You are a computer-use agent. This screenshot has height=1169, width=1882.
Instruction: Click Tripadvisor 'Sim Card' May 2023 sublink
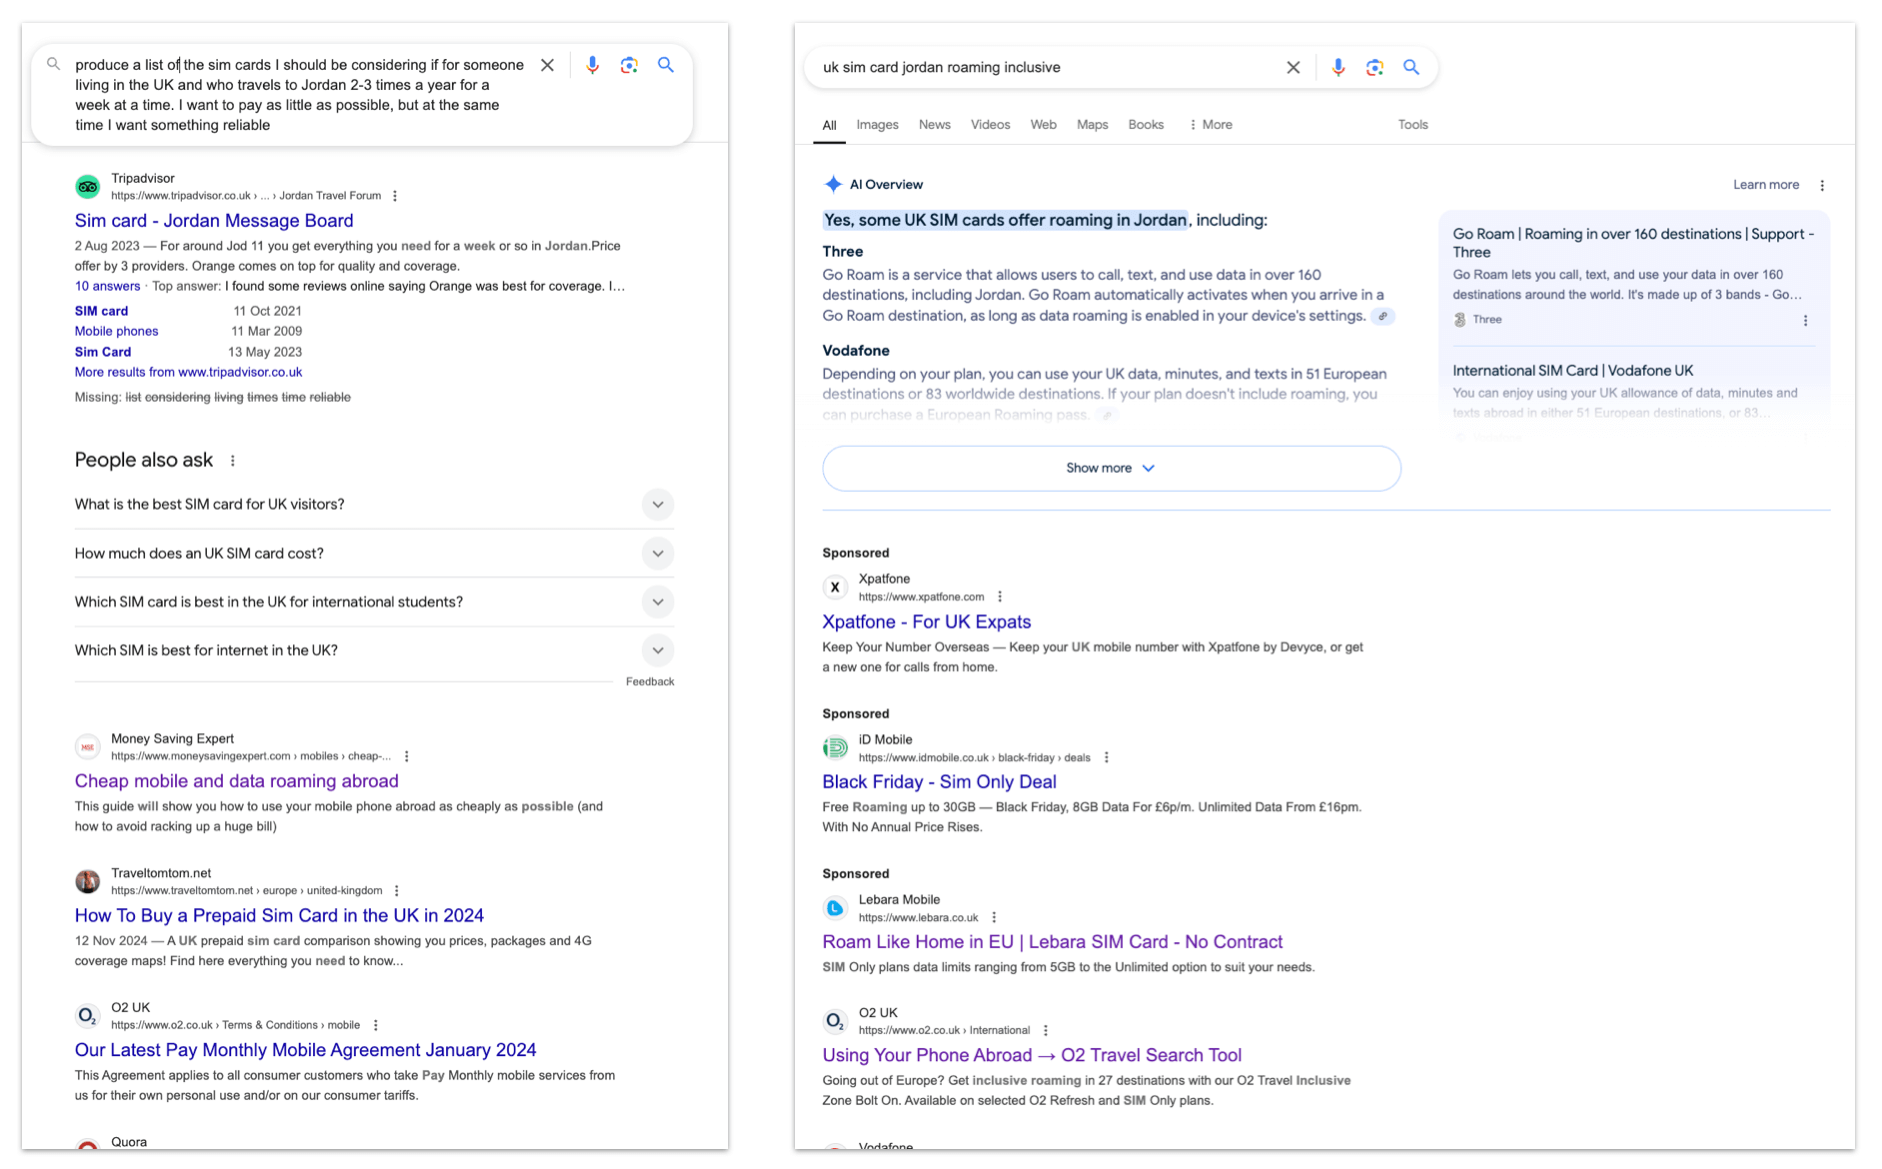tap(103, 352)
